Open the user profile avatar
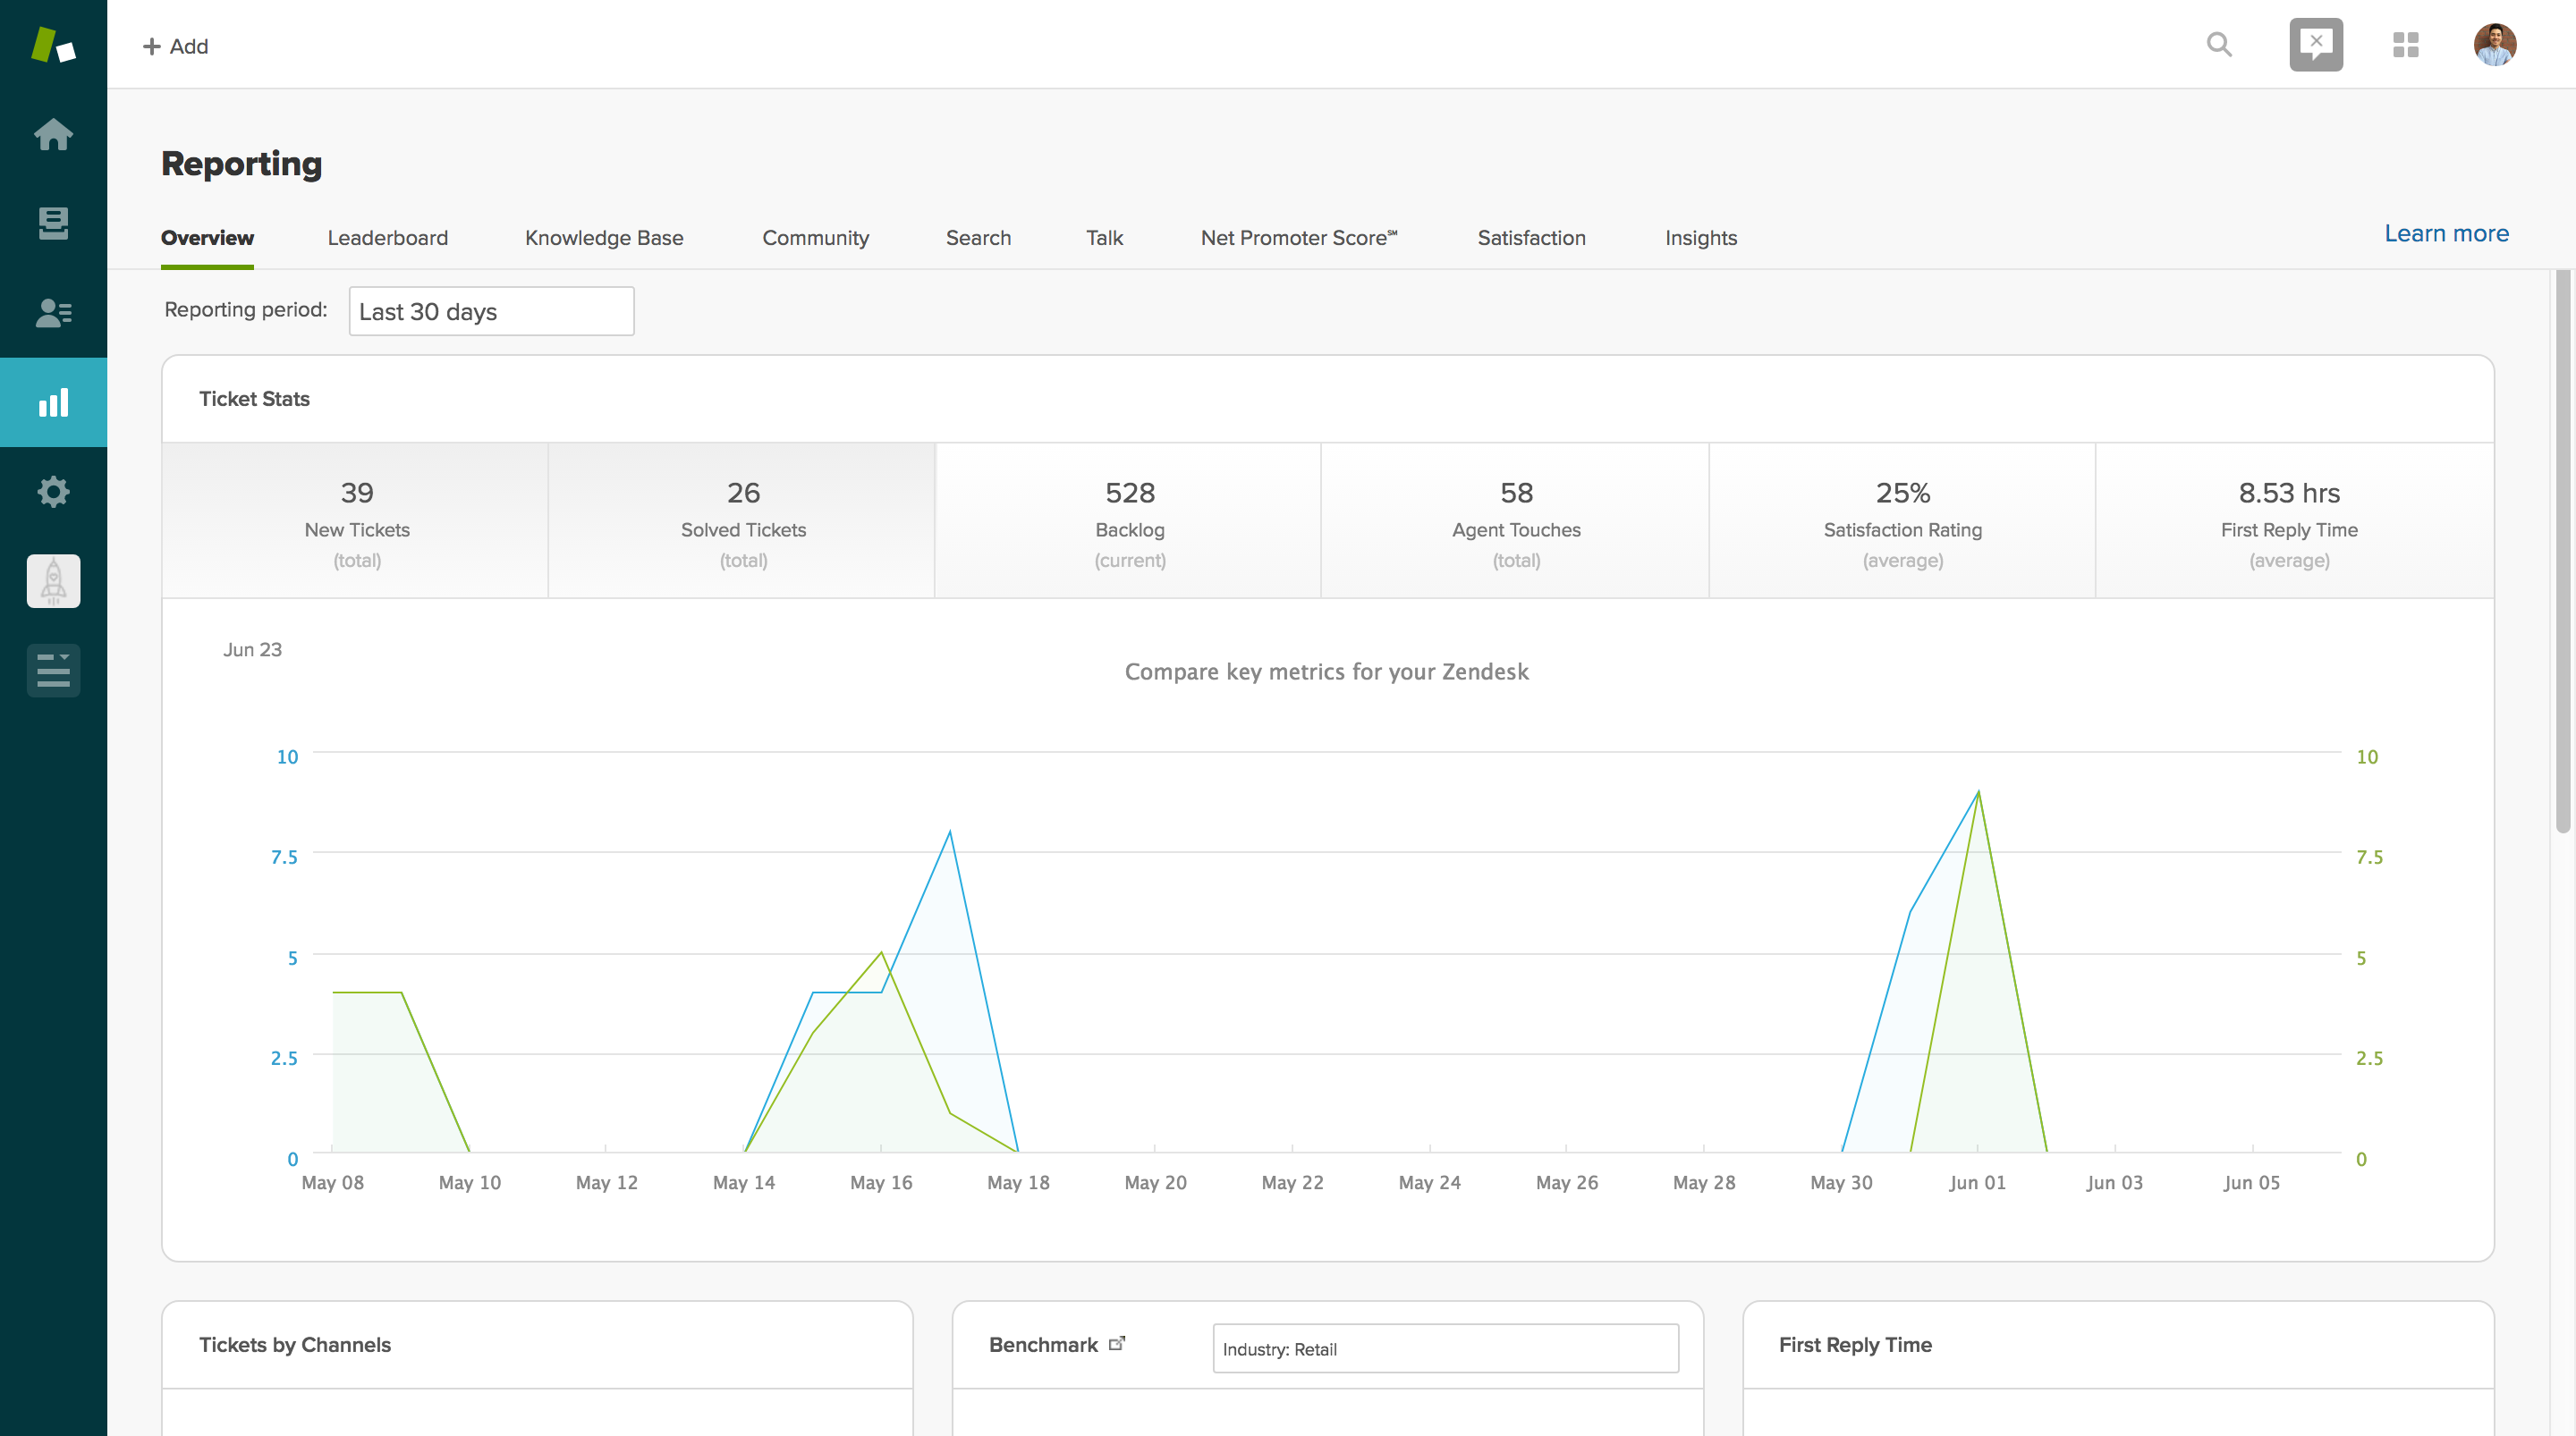2576x1436 pixels. (x=2494, y=45)
